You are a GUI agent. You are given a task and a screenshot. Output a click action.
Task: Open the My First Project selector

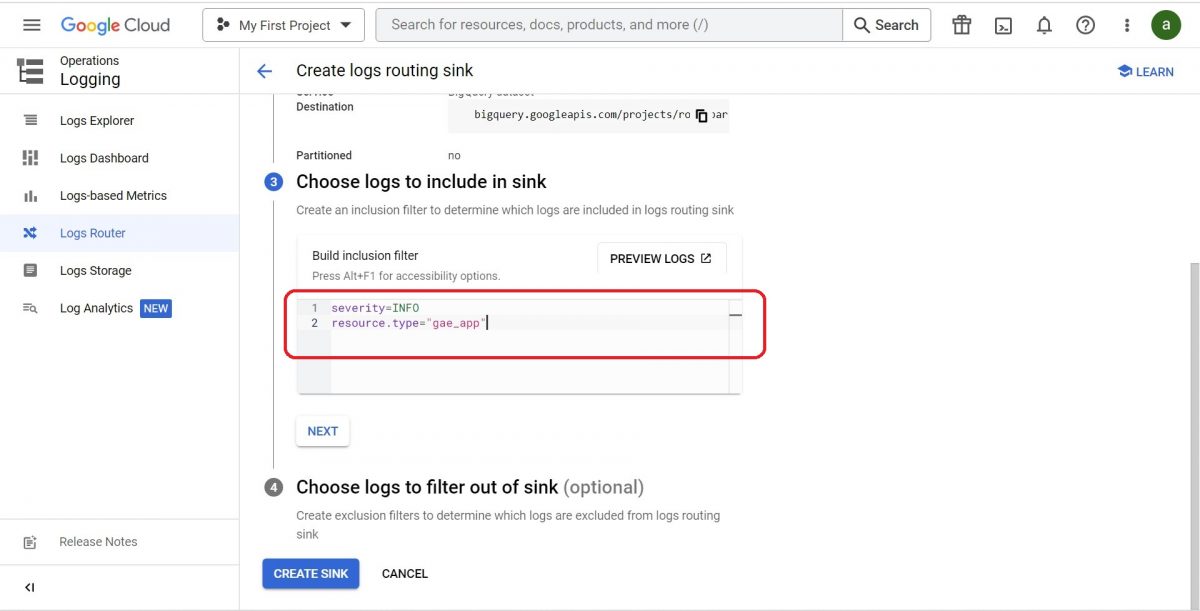(x=283, y=25)
